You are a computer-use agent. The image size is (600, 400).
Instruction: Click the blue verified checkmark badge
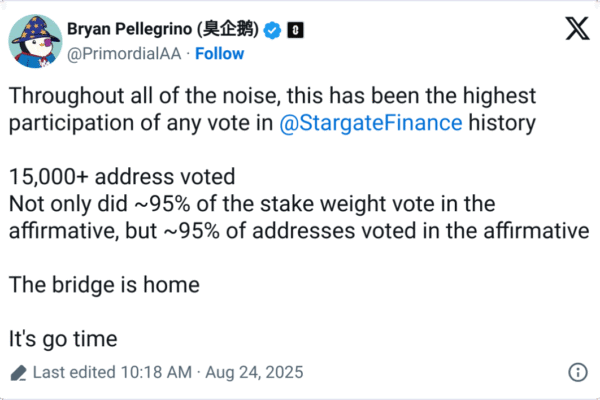point(273,32)
